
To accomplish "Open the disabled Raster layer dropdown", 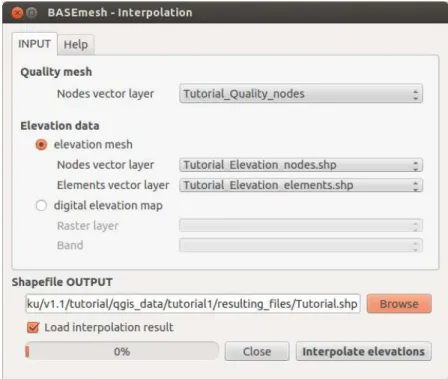I will pyautogui.click(x=301, y=225).
